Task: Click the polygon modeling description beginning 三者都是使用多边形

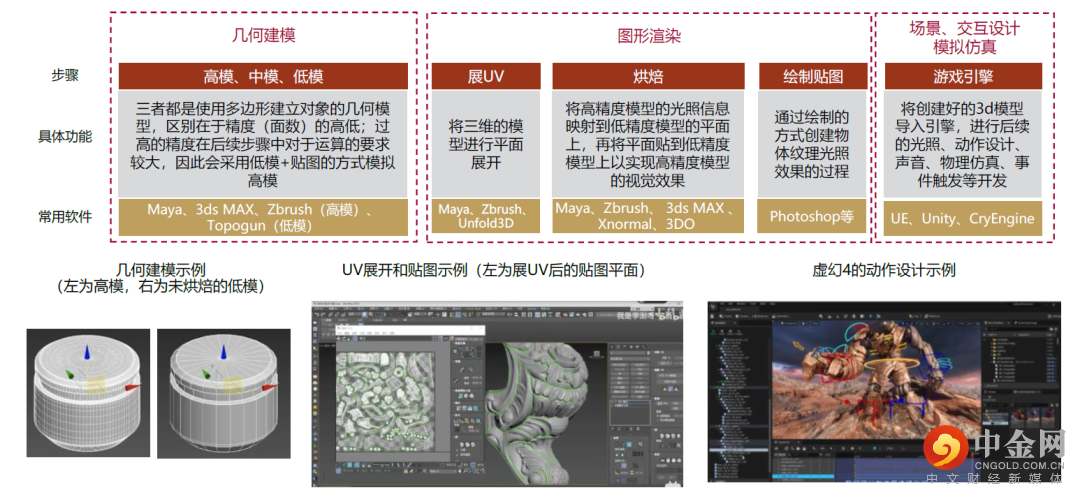Action: (x=263, y=144)
